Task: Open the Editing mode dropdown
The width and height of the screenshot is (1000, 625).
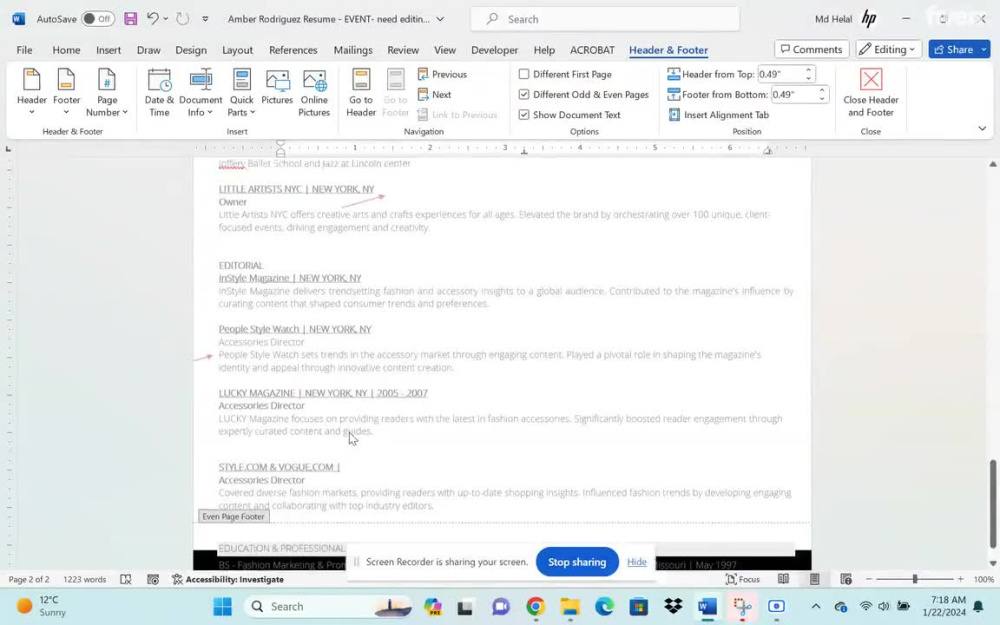Action: [888, 49]
